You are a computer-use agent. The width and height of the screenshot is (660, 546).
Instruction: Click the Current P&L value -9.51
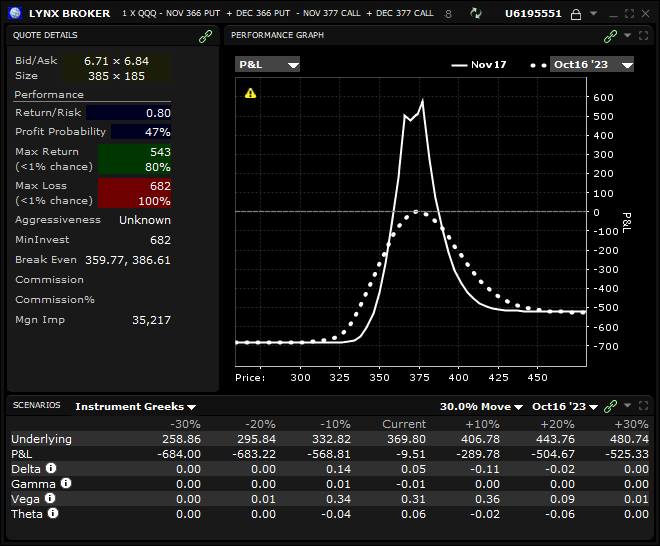tap(410, 454)
